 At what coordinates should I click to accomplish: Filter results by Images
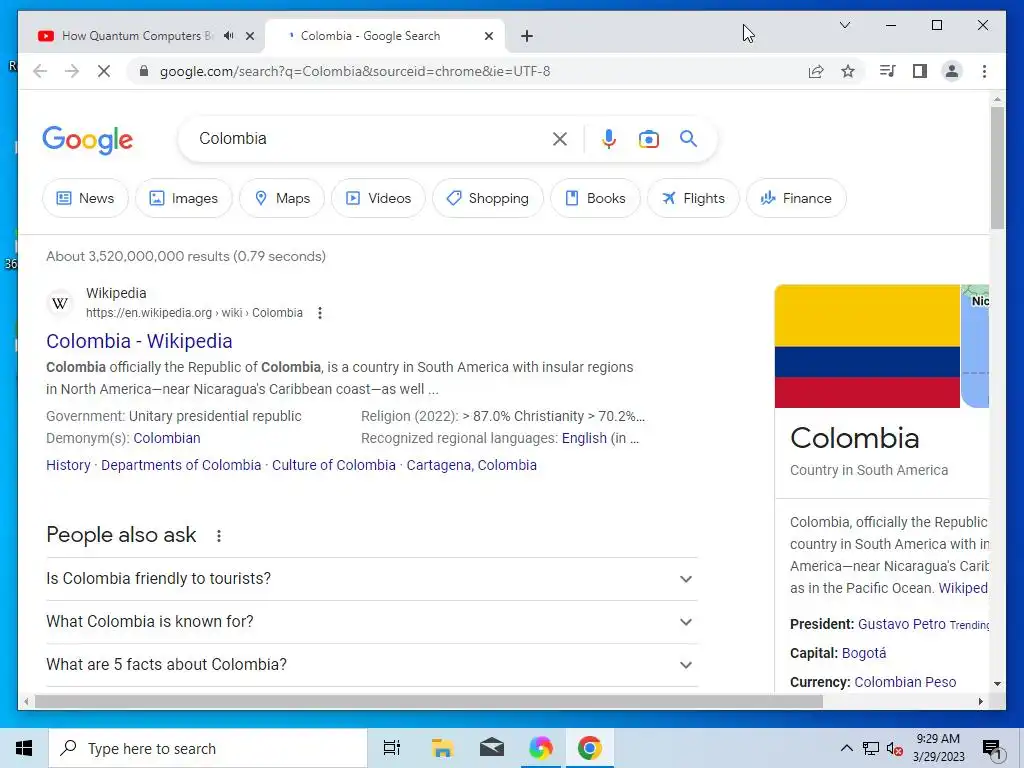pos(184,198)
